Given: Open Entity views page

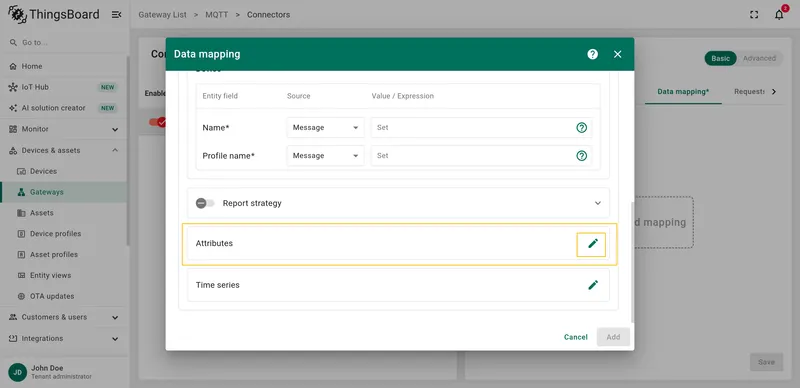Looking at the screenshot, I should coord(64,275).
